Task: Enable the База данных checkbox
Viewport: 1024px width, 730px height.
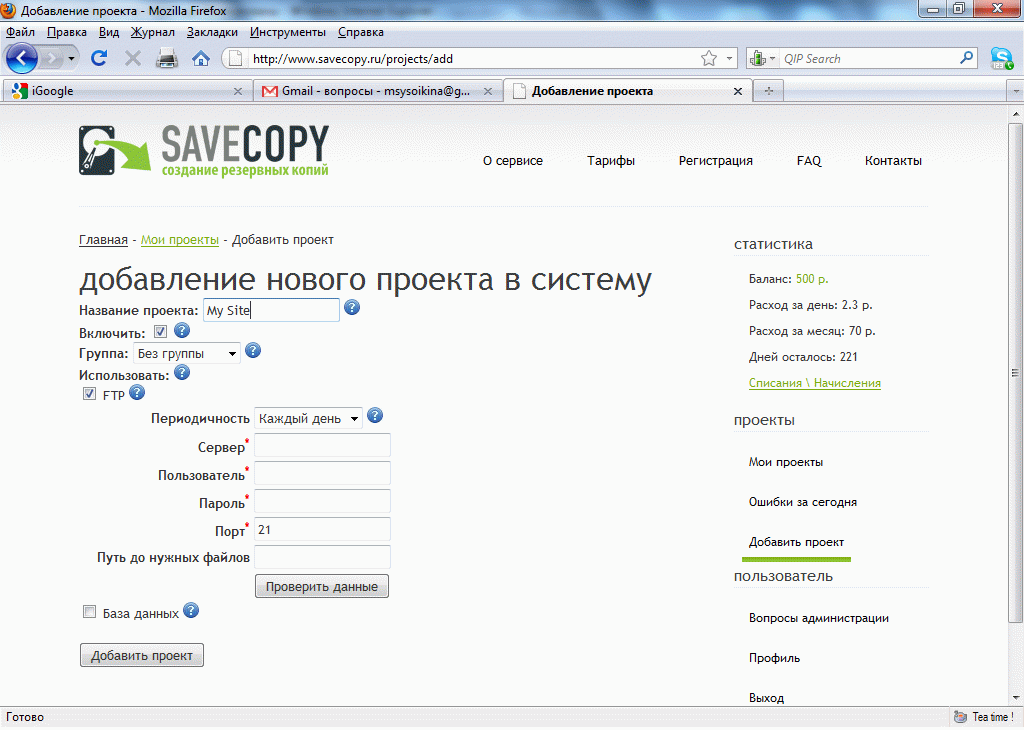Action: tap(90, 612)
